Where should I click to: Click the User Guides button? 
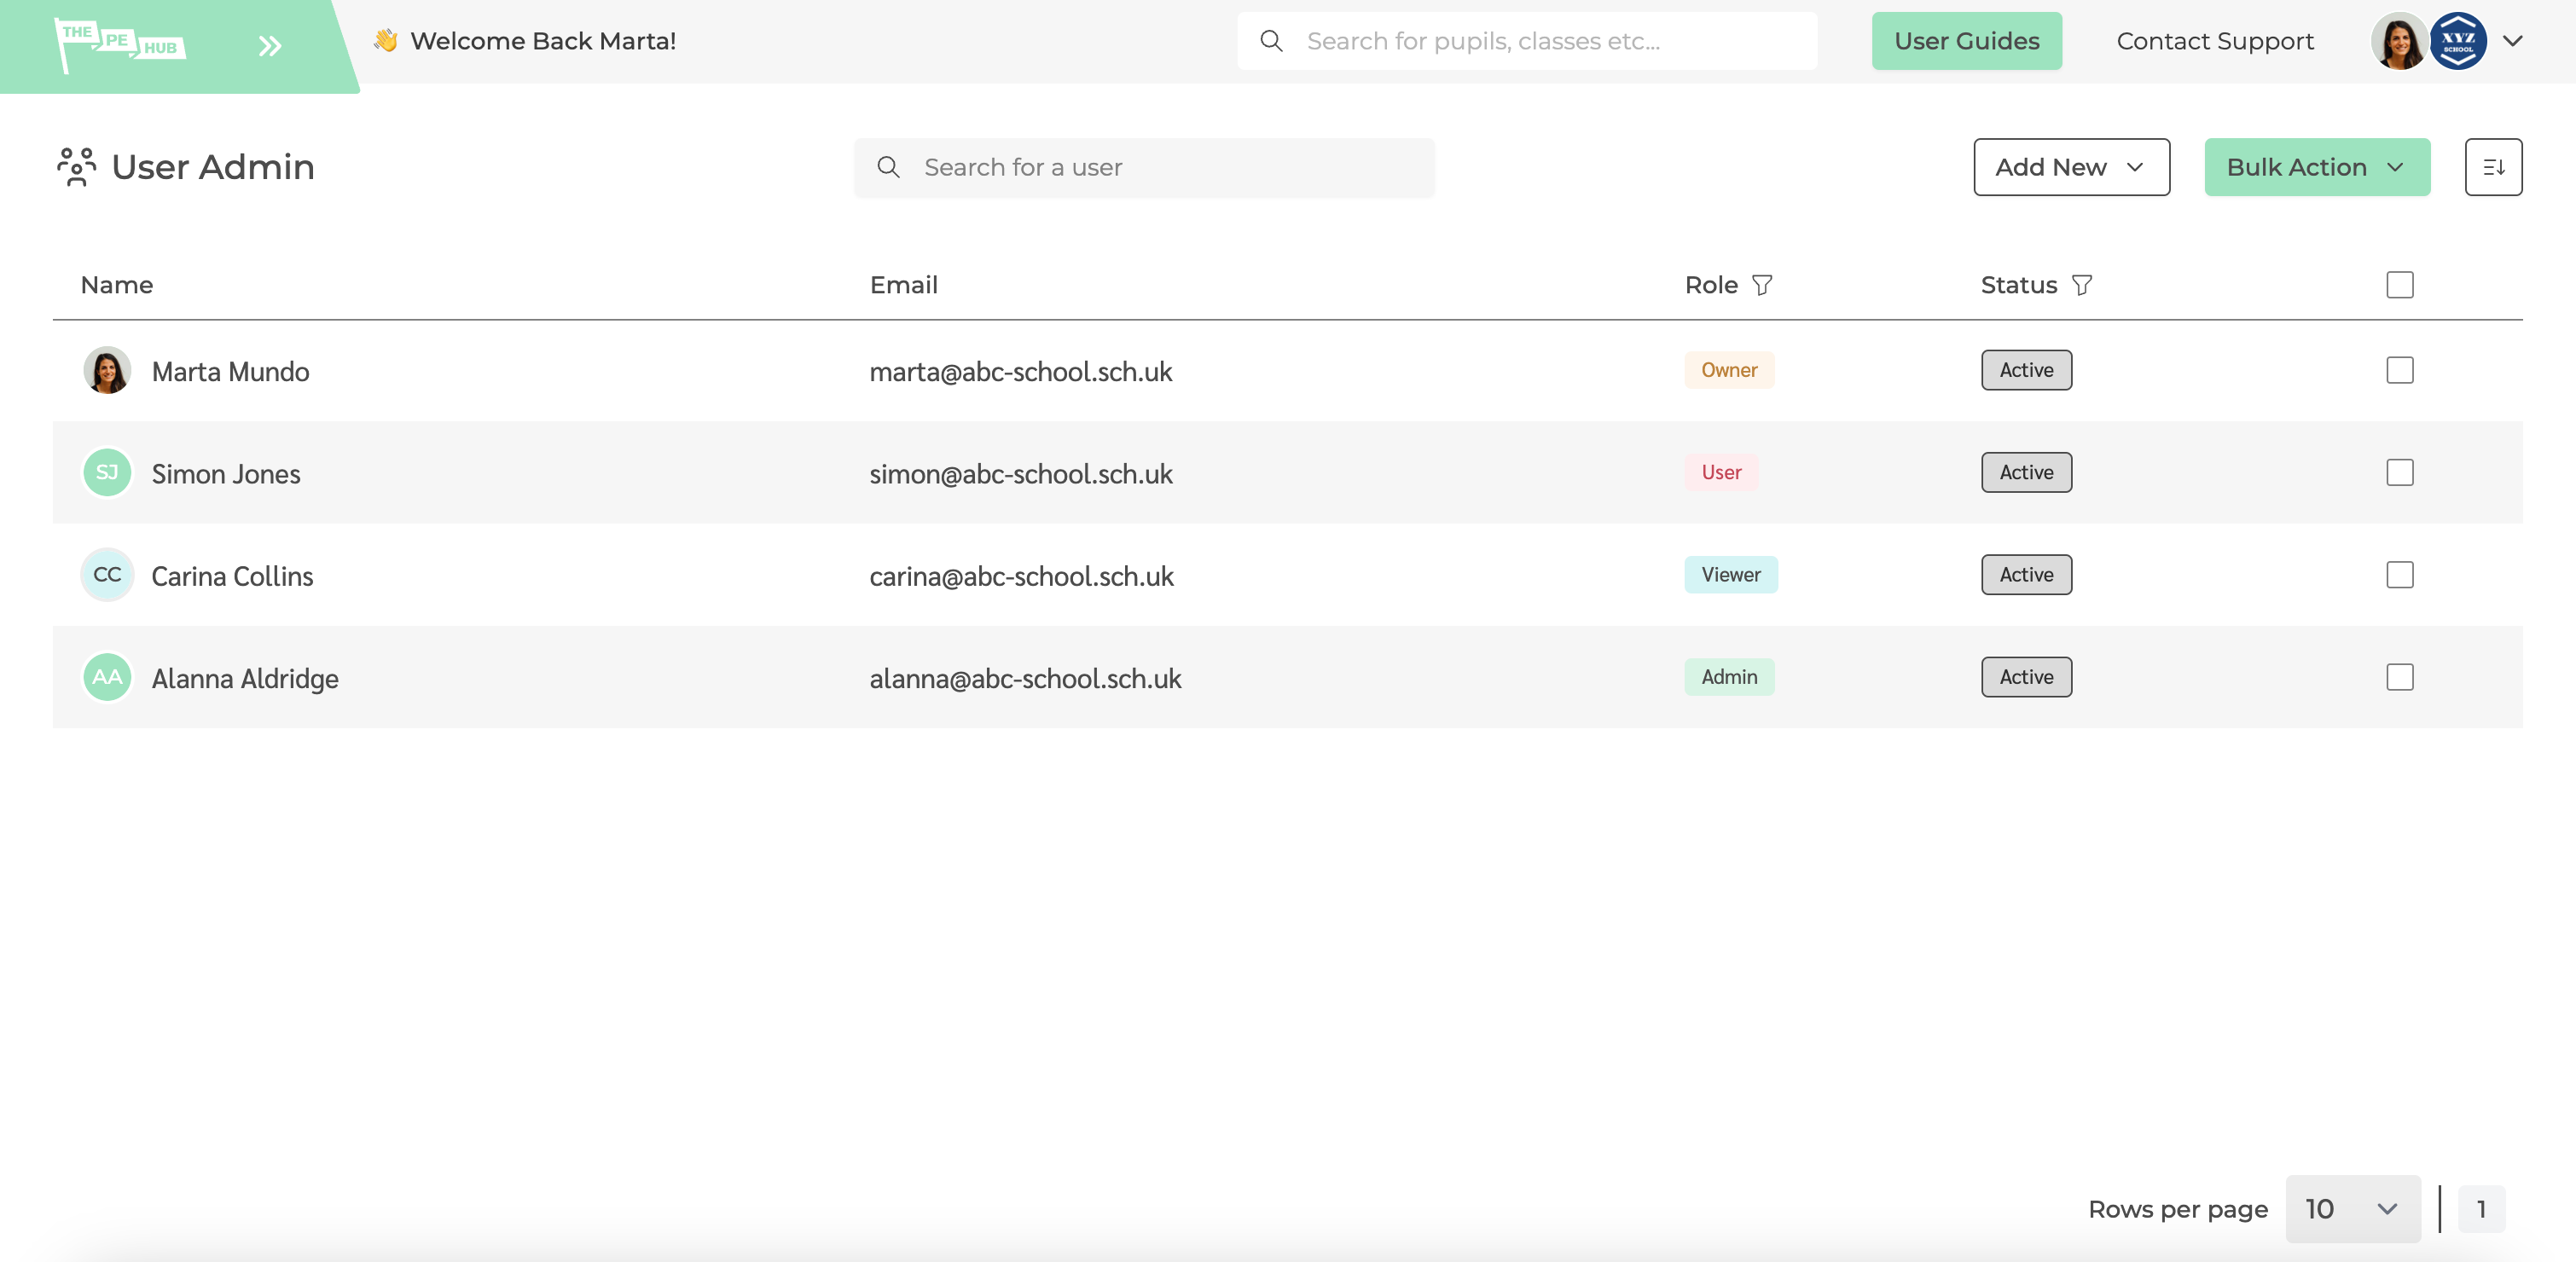(x=1968, y=39)
